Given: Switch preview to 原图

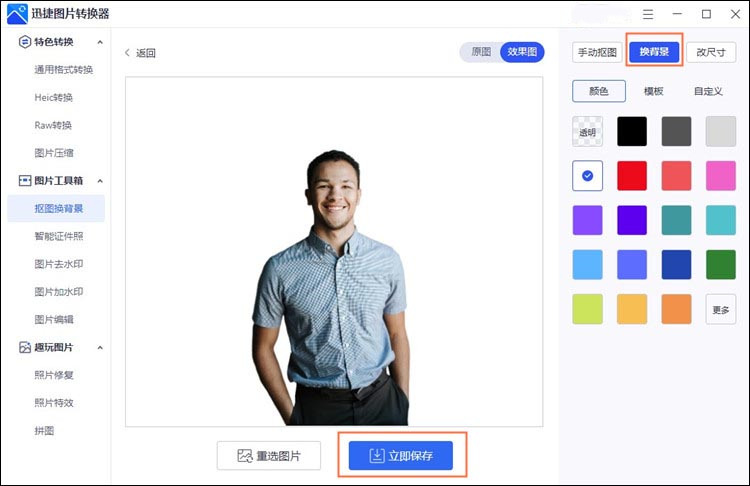Looking at the screenshot, I should click(481, 52).
